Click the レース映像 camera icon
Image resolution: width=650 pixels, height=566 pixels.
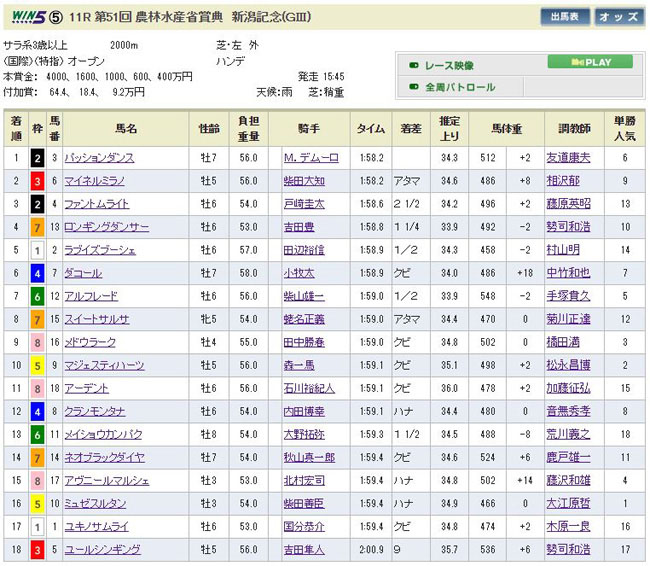[412, 65]
